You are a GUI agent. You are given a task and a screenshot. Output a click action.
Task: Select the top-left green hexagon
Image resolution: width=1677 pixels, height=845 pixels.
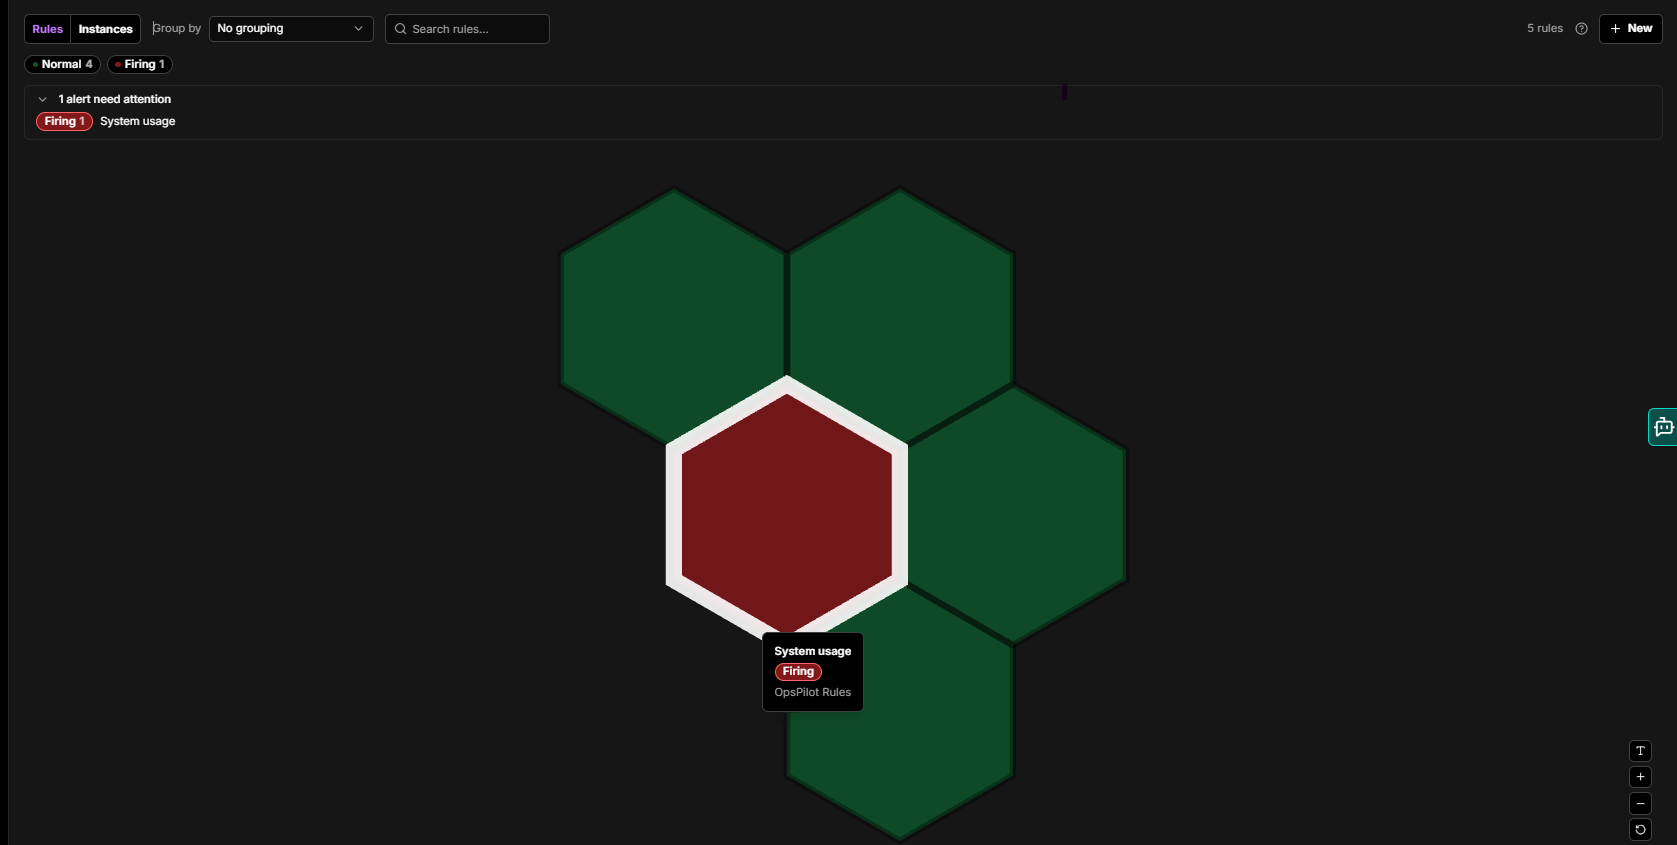(x=674, y=317)
